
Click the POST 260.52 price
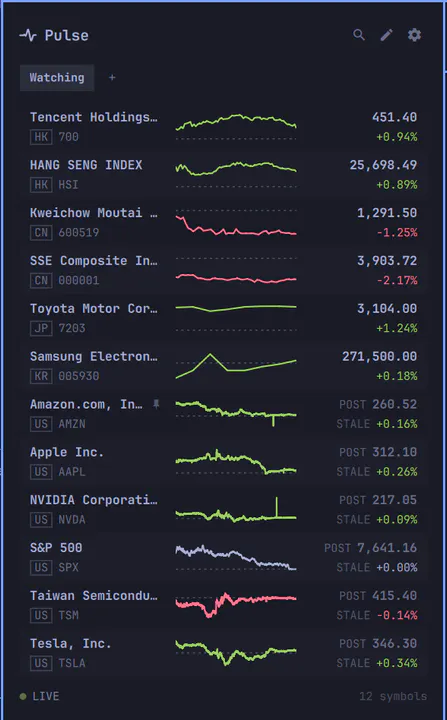pos(378,404)
